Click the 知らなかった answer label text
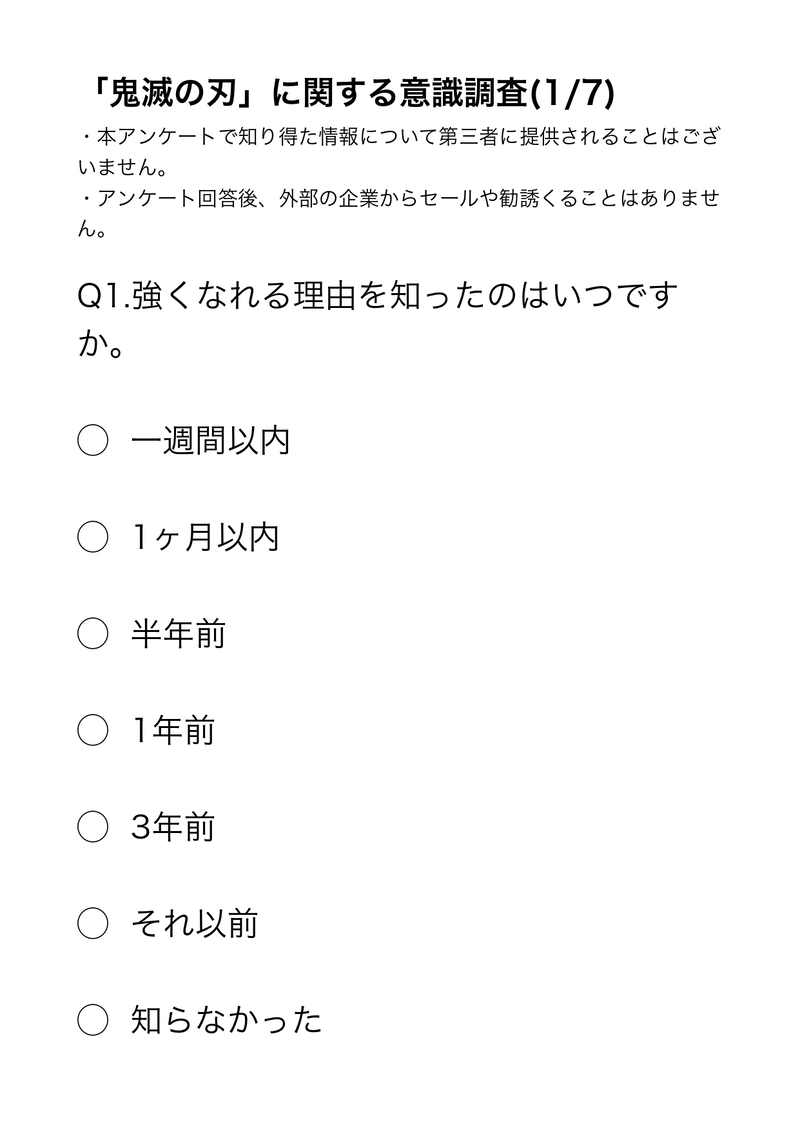The height and width of the screenshot is (1130, 800). click(226, 1020)
